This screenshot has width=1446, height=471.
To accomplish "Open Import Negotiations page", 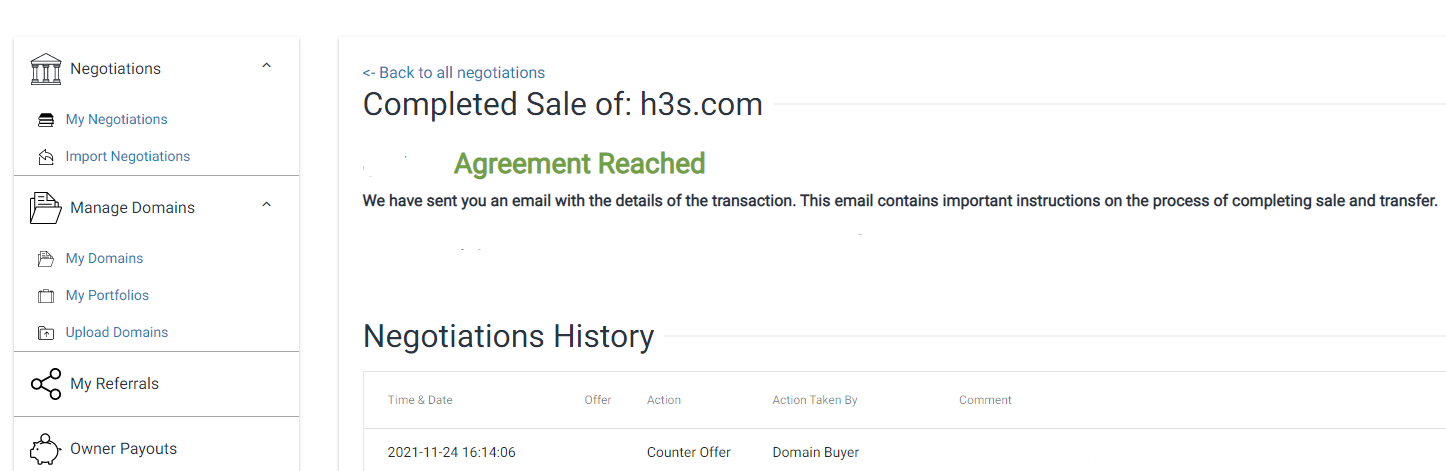I will tap(128, 156).
